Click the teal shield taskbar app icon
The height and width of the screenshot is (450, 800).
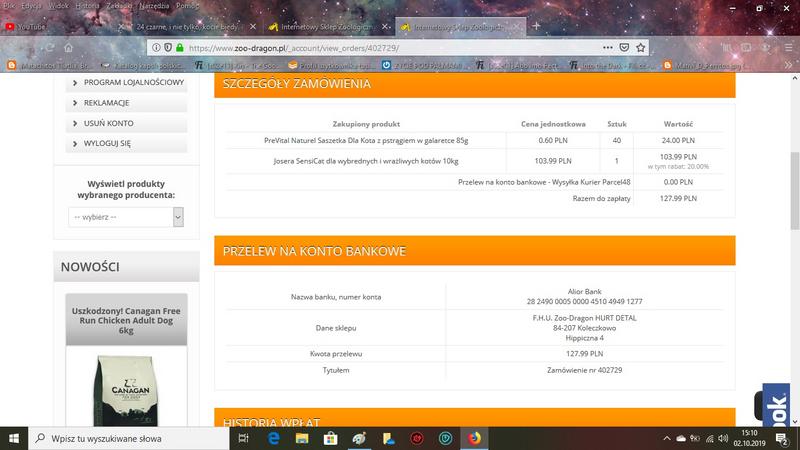tap(445, 438)
